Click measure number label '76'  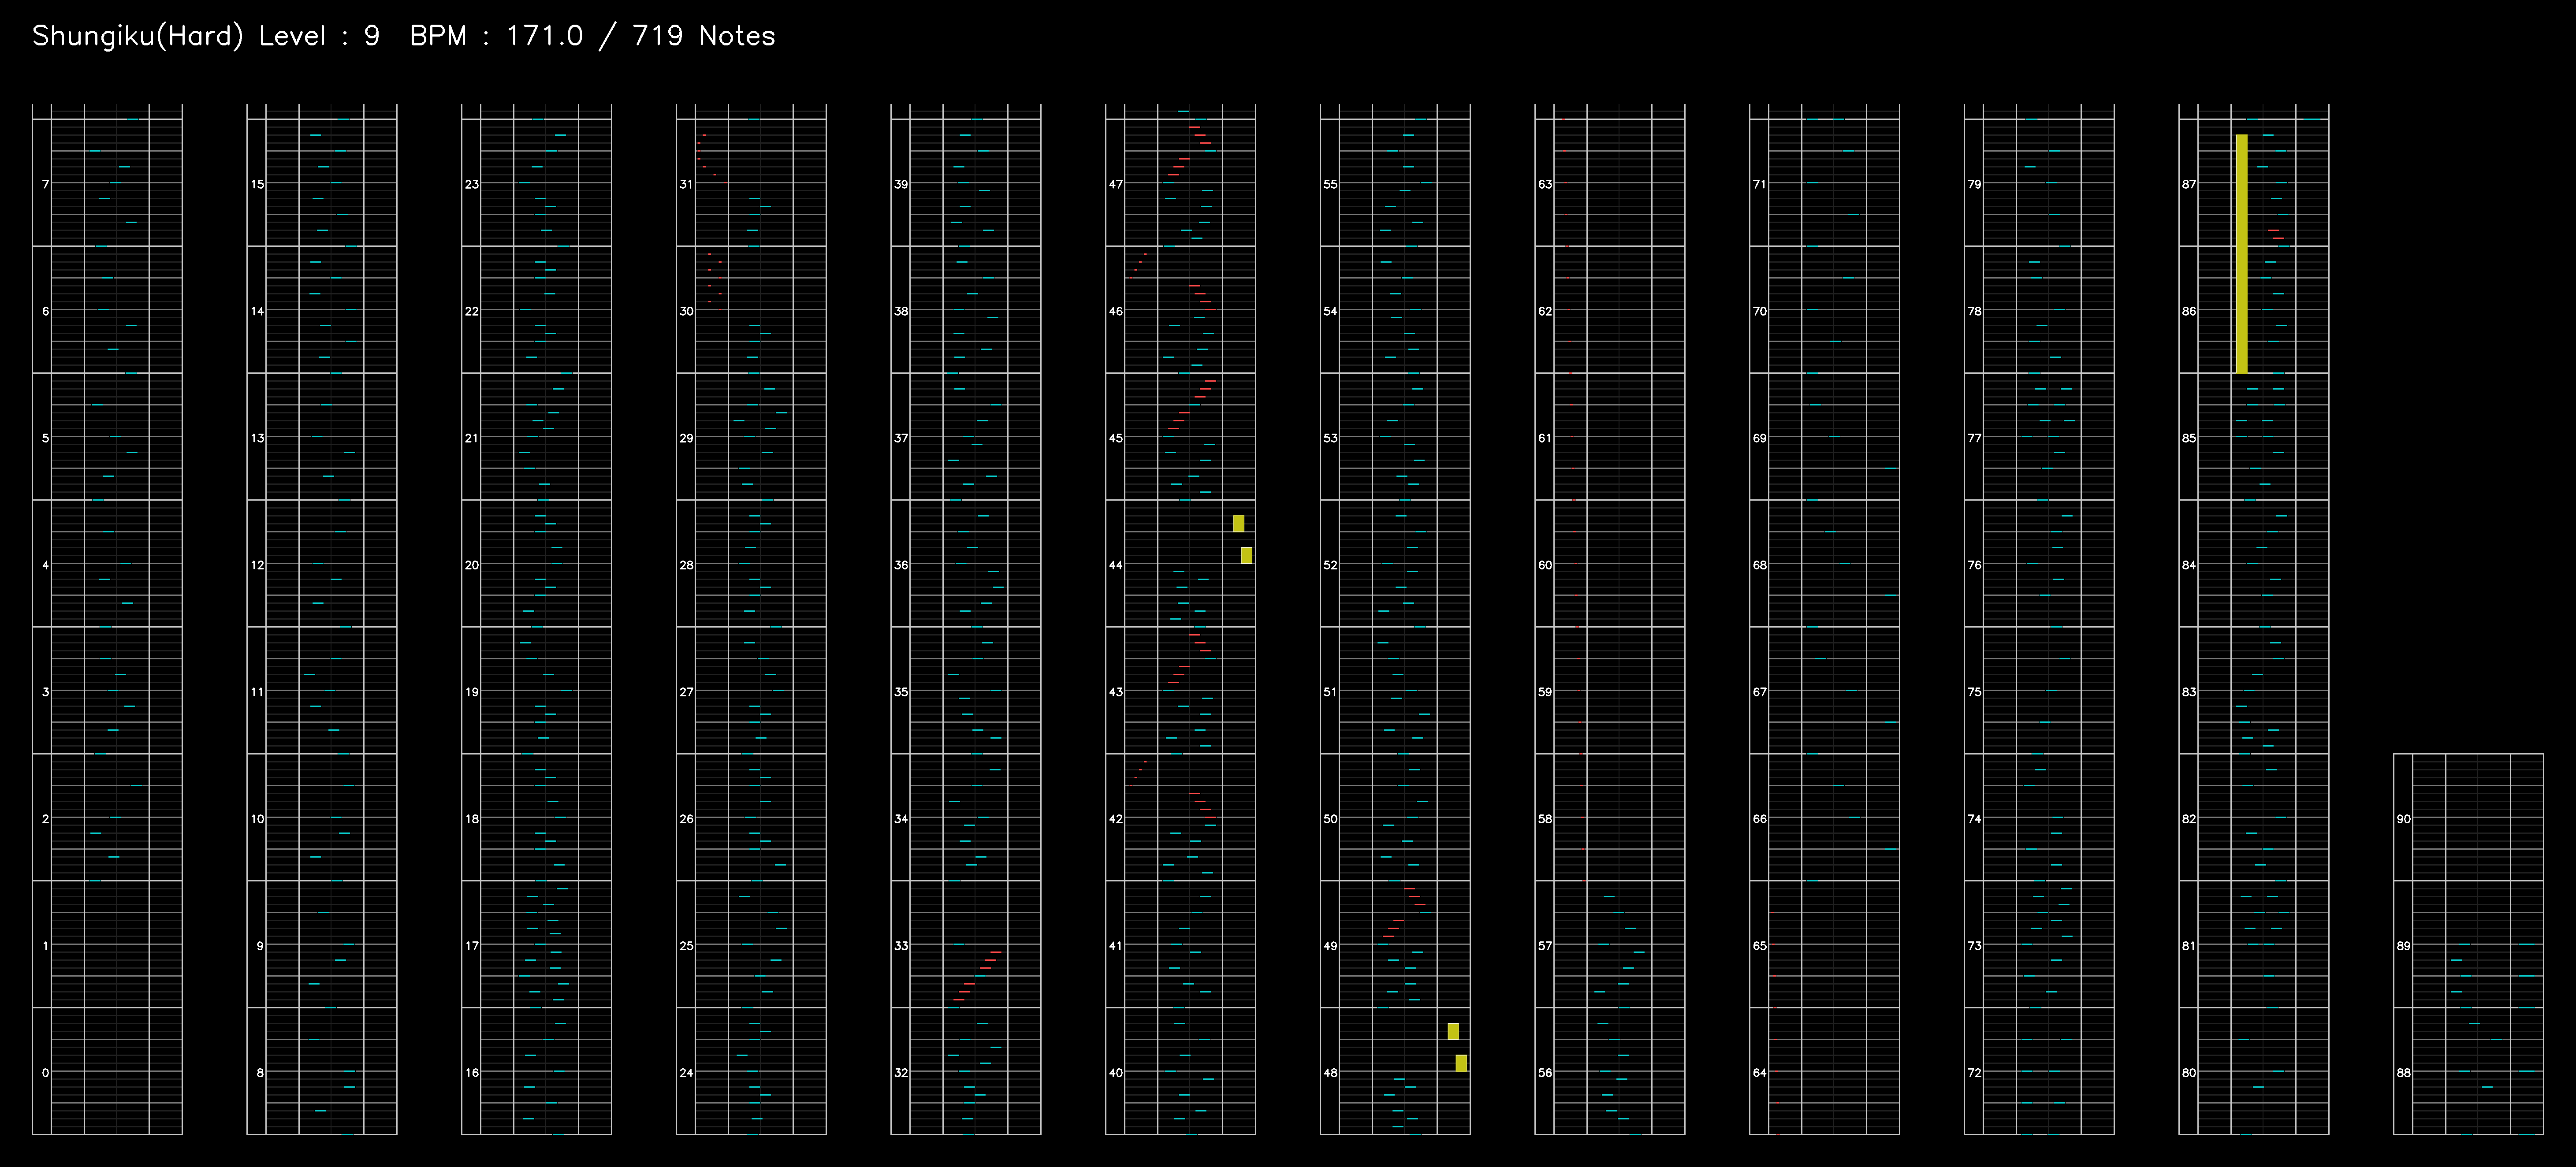[1974, 565]
